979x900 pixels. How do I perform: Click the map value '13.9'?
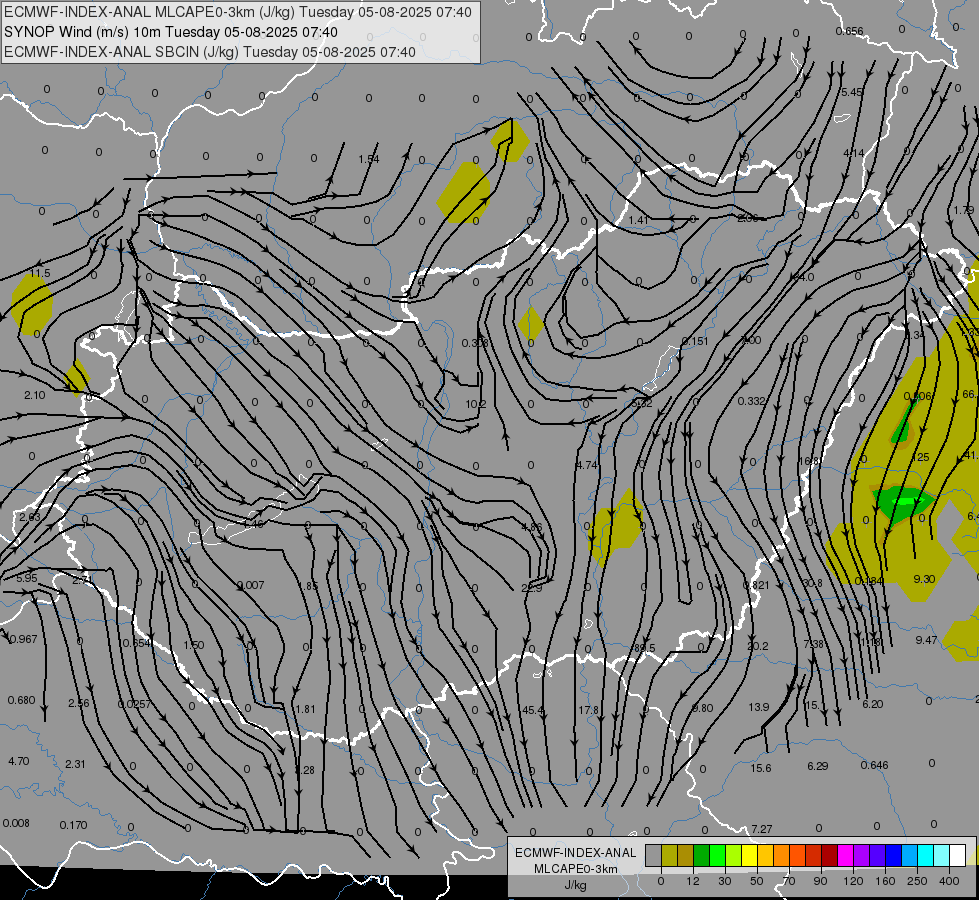point(759,707)
